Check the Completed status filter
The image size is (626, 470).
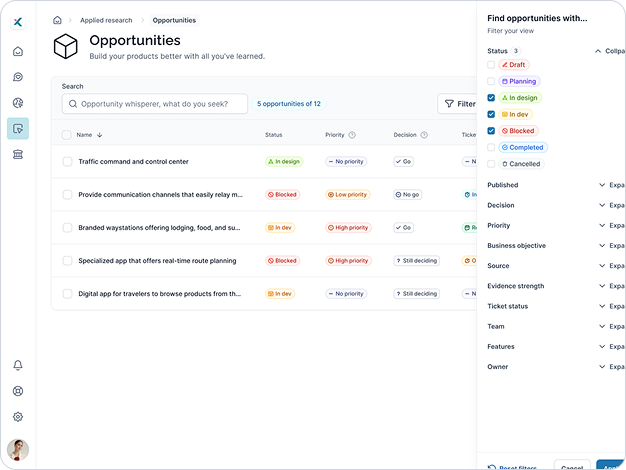tap(491, 147)
